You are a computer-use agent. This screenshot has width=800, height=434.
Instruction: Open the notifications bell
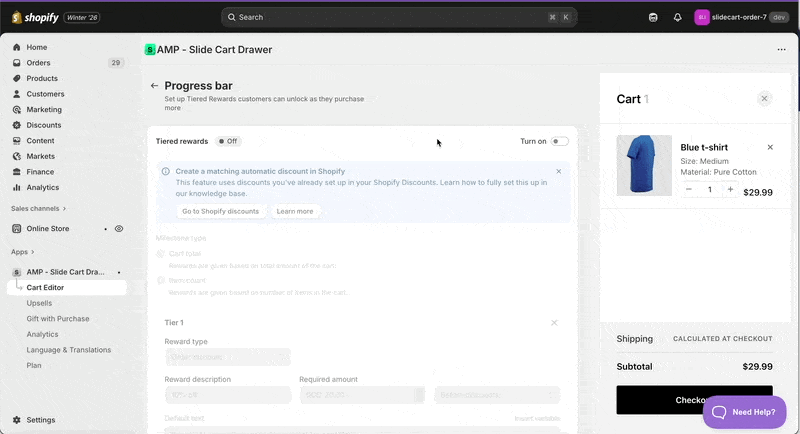pyautogui.click(x=678, y=17)
